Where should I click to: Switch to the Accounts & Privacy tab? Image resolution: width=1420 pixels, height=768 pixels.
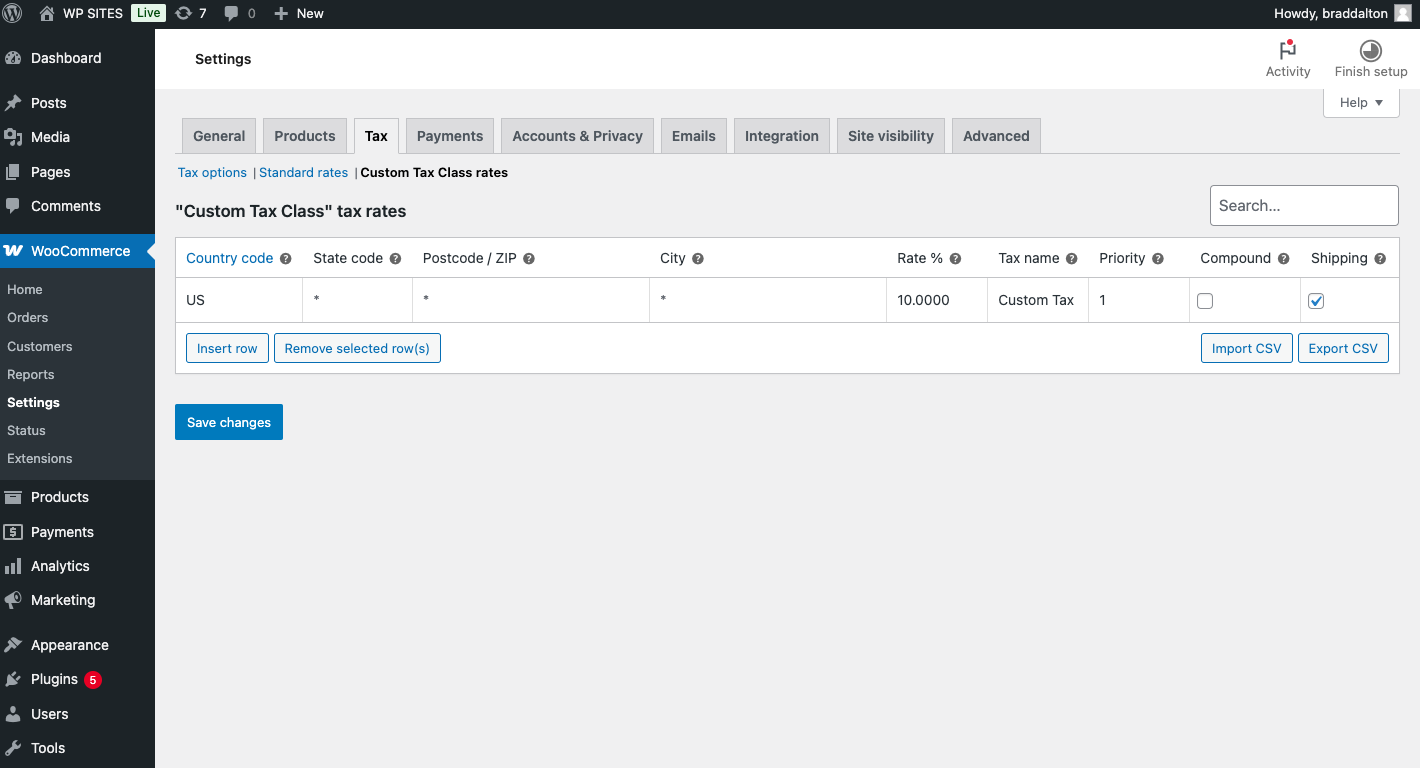pyautogui.click(x=577, y=136)
